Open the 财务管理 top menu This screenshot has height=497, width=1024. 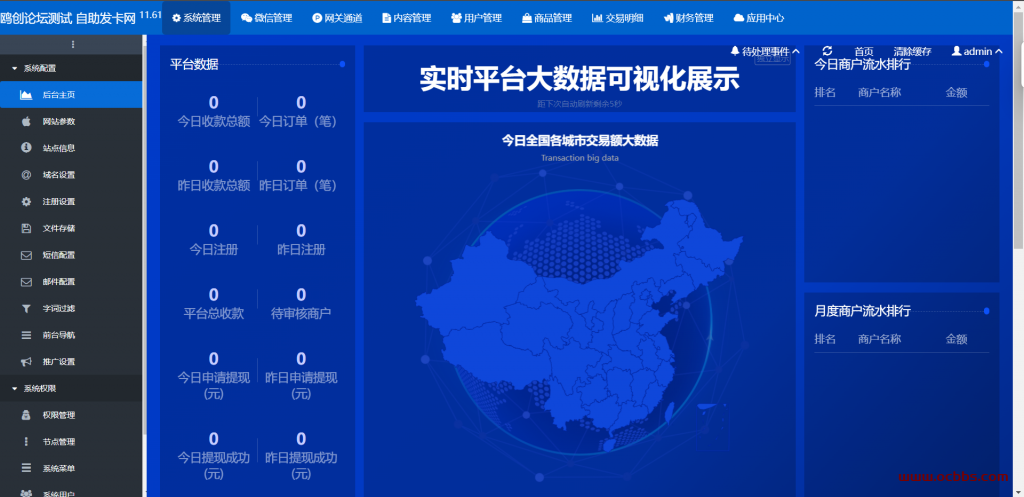[x=688, y=18]
